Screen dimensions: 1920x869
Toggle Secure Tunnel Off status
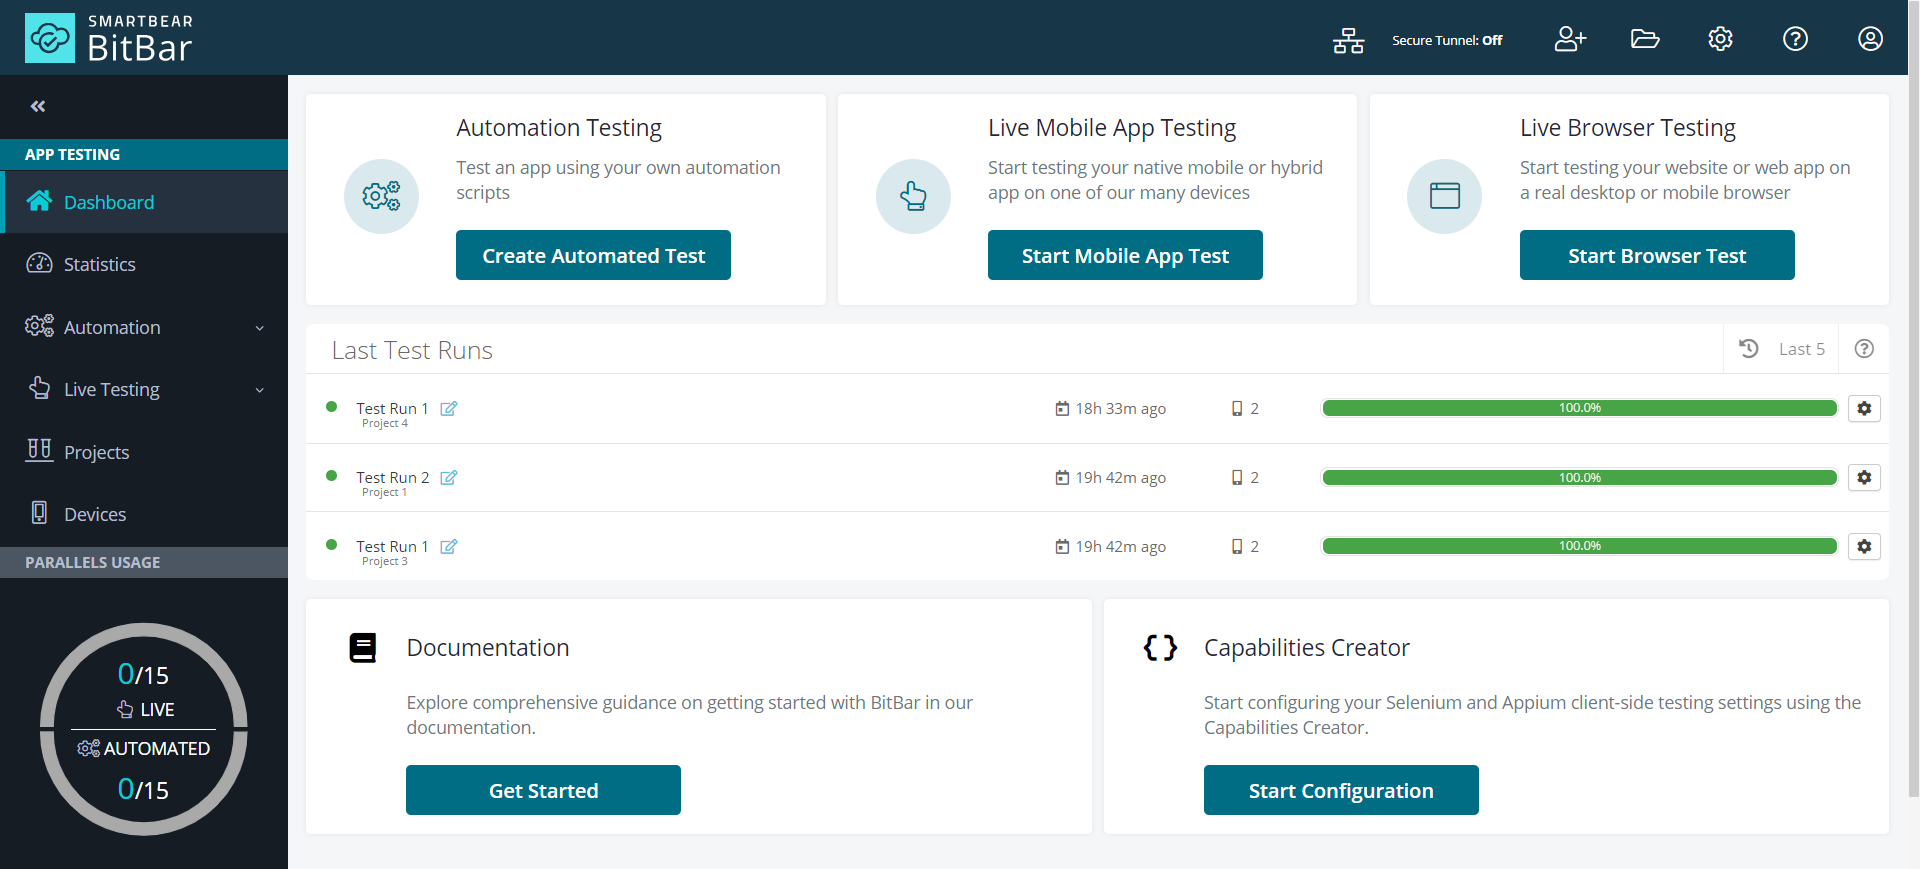click(1447, 41)
